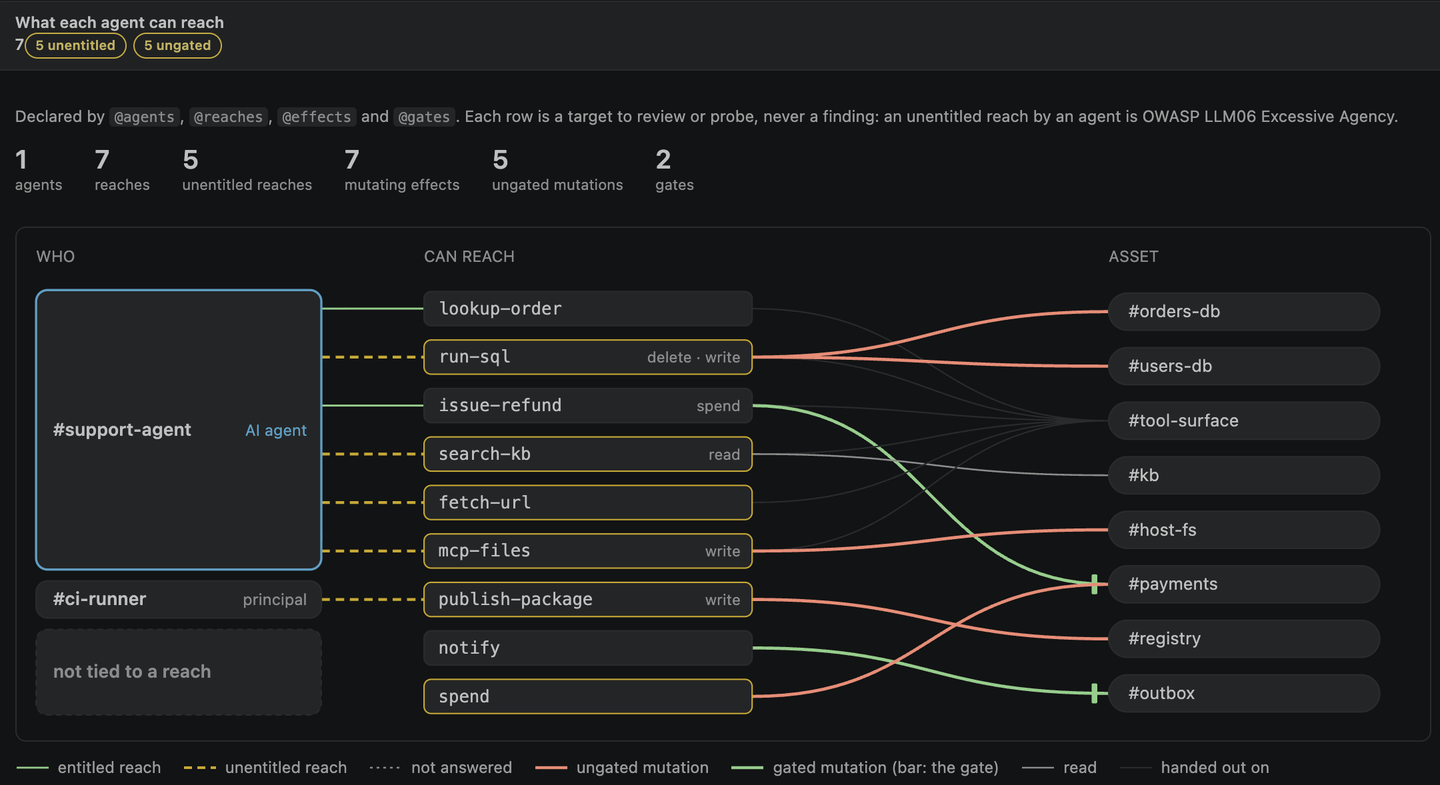Viewport: 1440px width, 785px height.
Task: Click the 'unentitled reaches' stat
Action: (247, 170)
